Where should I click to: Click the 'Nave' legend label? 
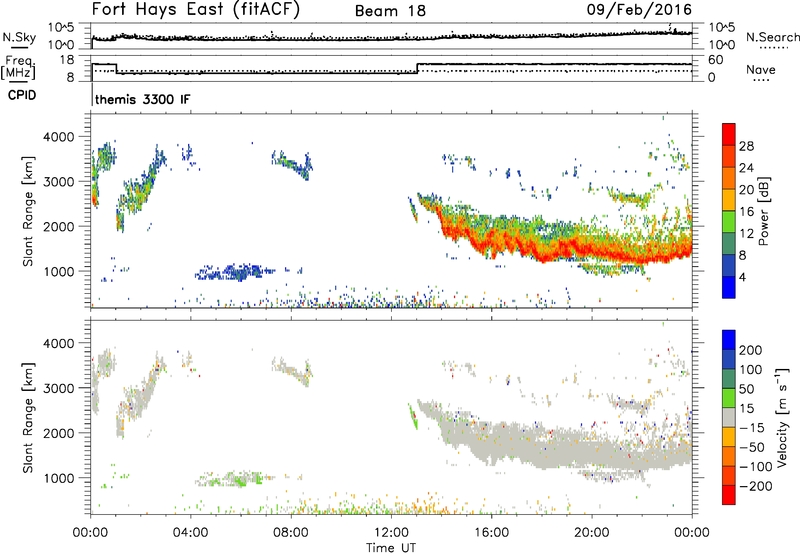pyautogui.click(x=760, y=70)
